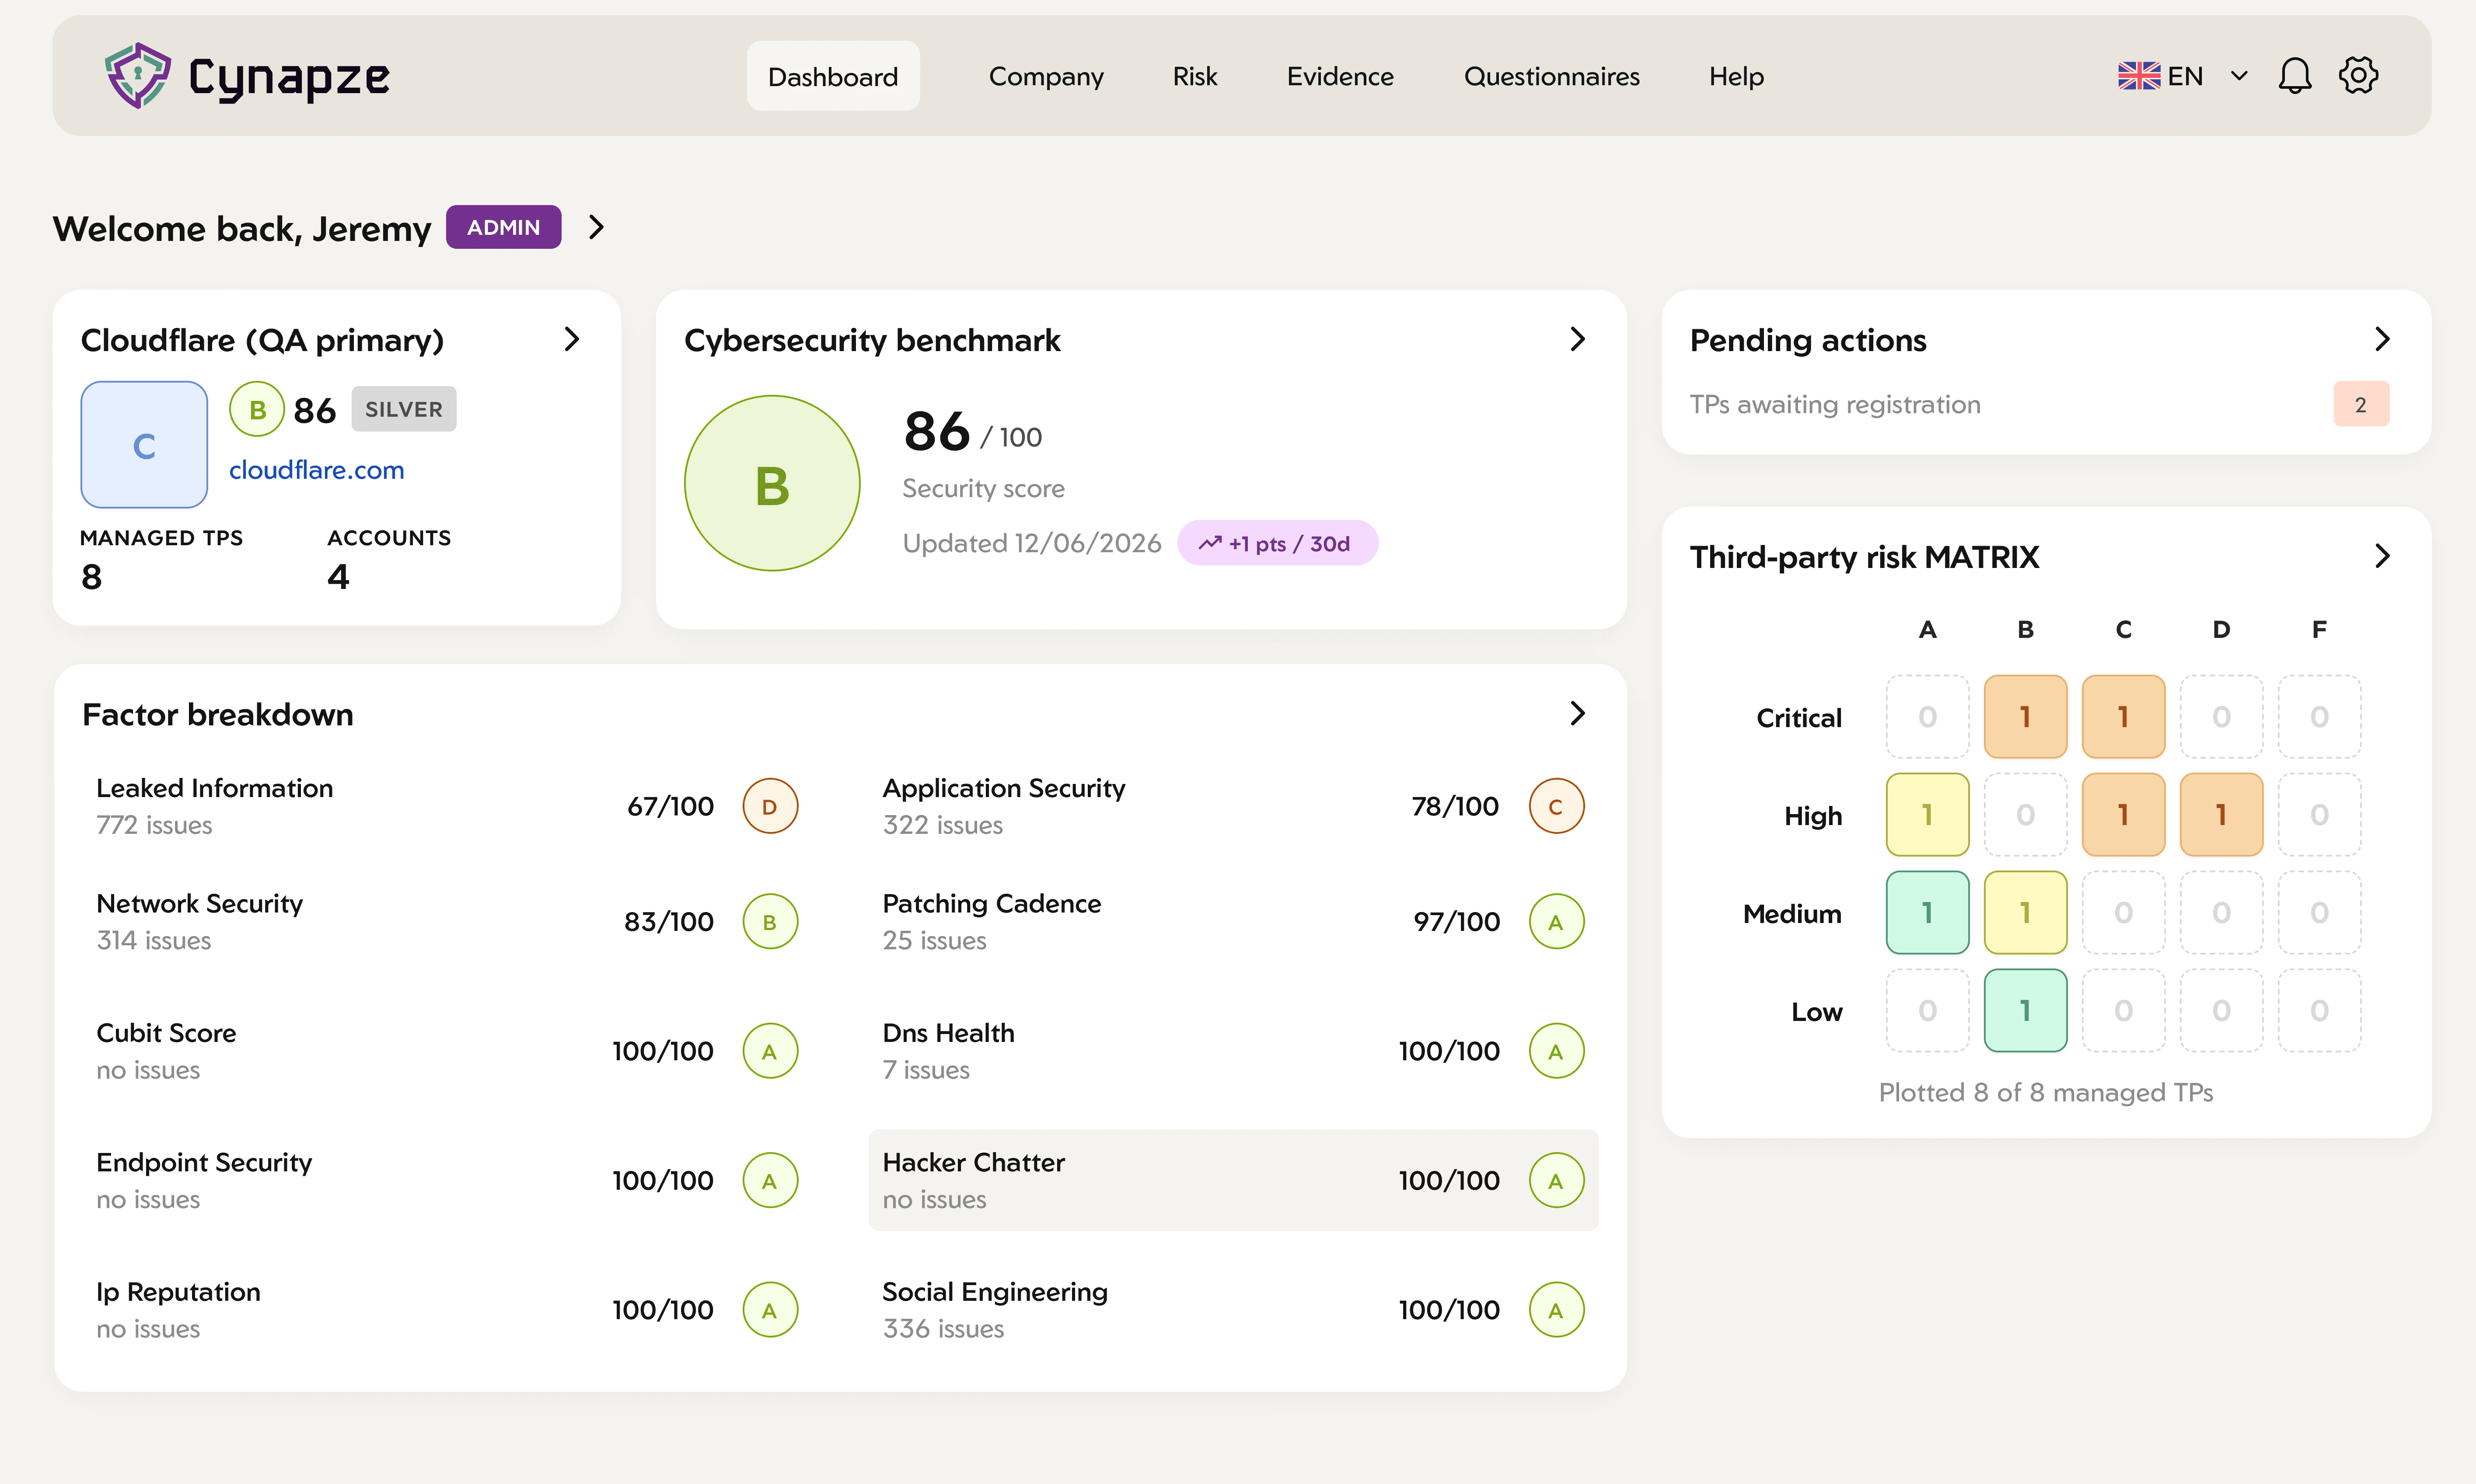2476x1484 pixels.
Task: Expand the Factor breakdown chevron
Action: 1577,713
